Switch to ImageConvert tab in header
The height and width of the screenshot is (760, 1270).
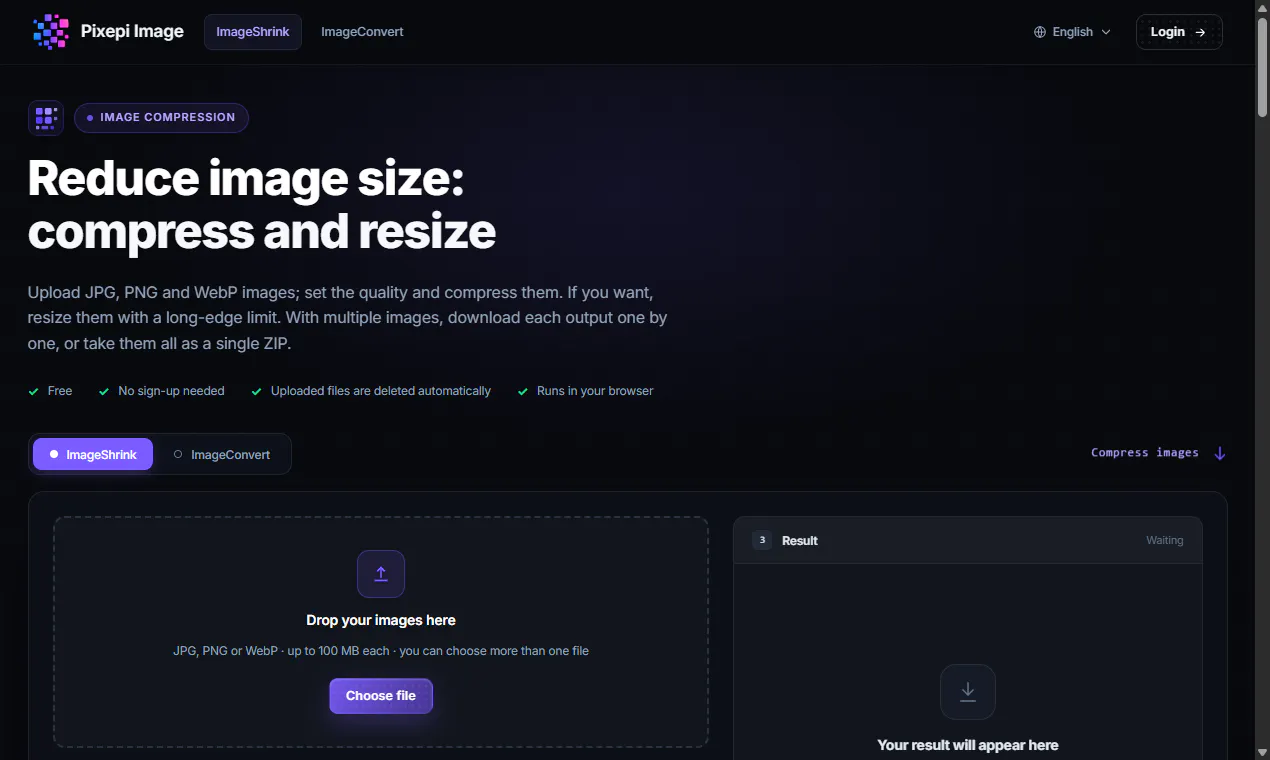[x=362, y=32]
